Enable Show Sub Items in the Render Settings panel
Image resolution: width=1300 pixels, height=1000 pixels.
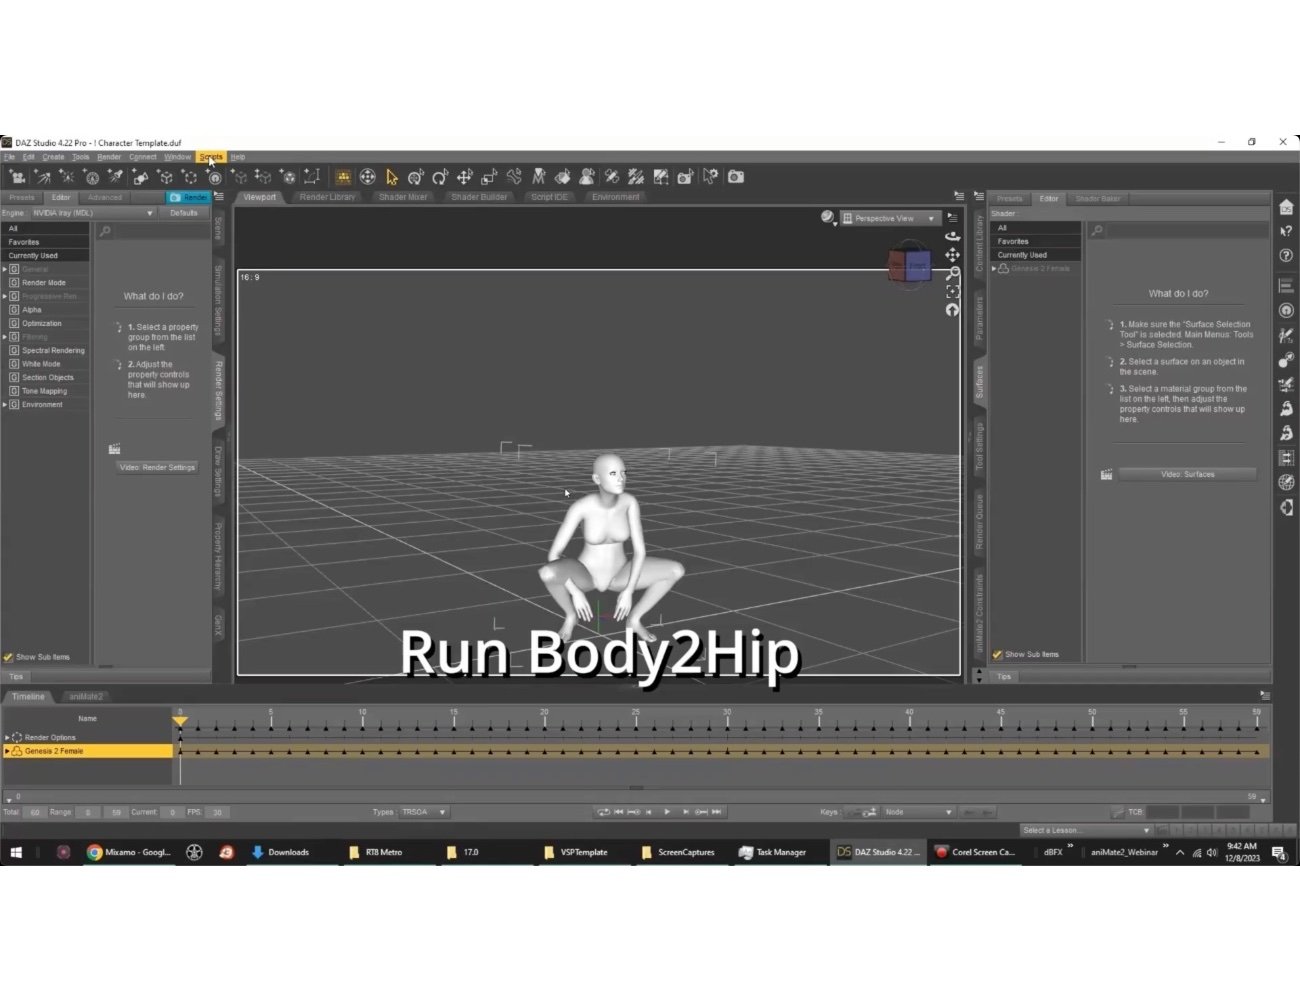click(10, 657)
